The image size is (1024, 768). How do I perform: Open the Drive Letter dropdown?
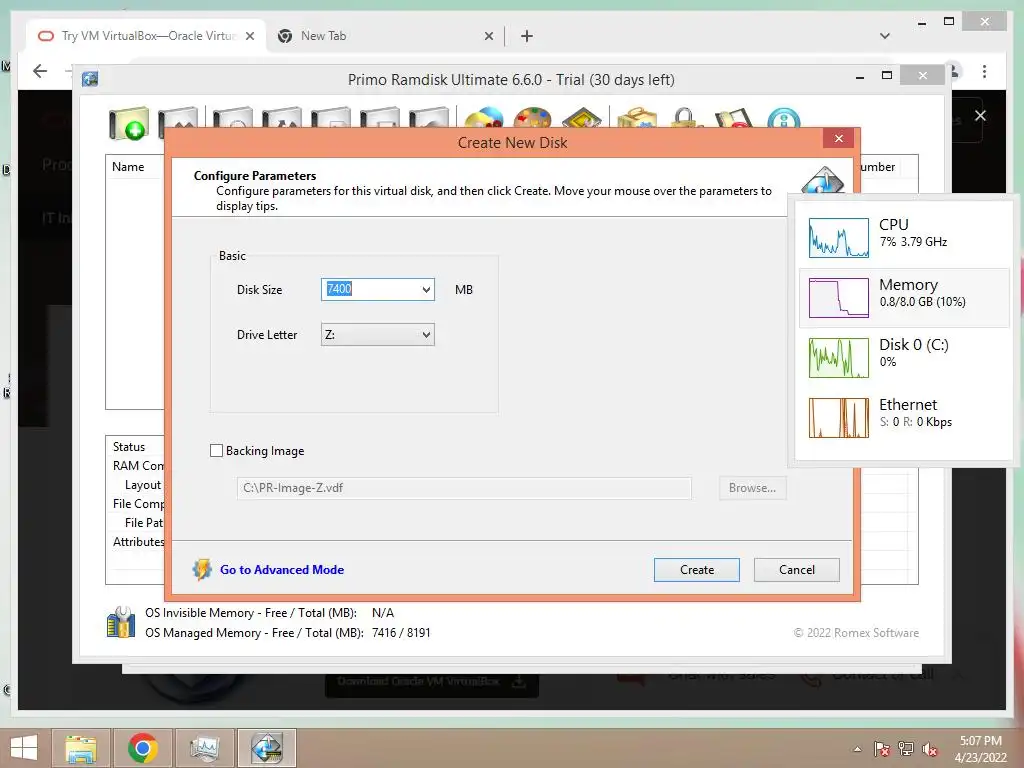[x=377, y=335]
